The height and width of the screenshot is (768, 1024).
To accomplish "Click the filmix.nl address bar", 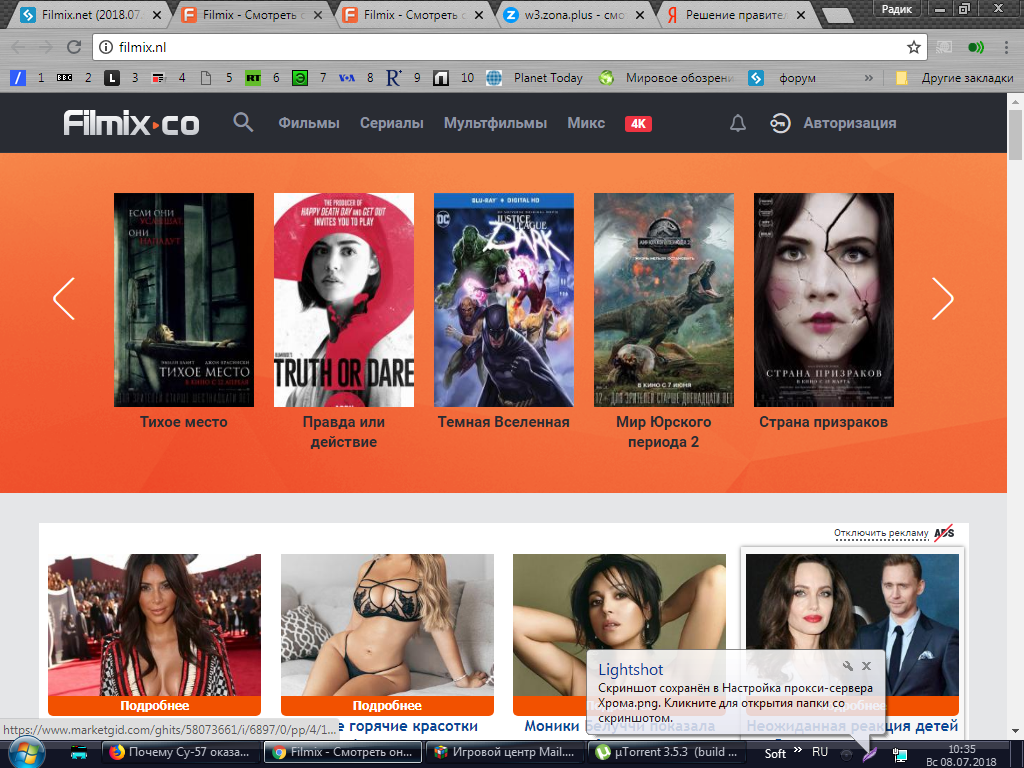I will [x=500, y=47].
